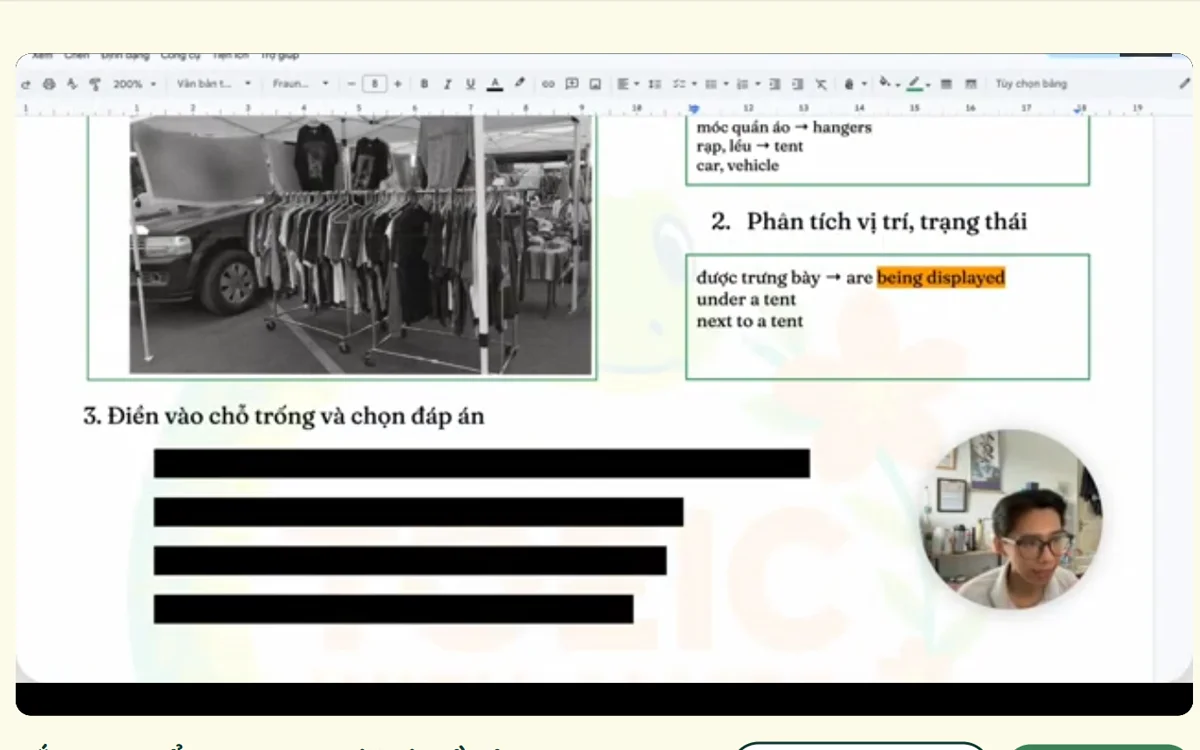1200x750 pixels.
Task: Select the clothing racks photo
Action: pyautogui.click(x=361, y=245)
